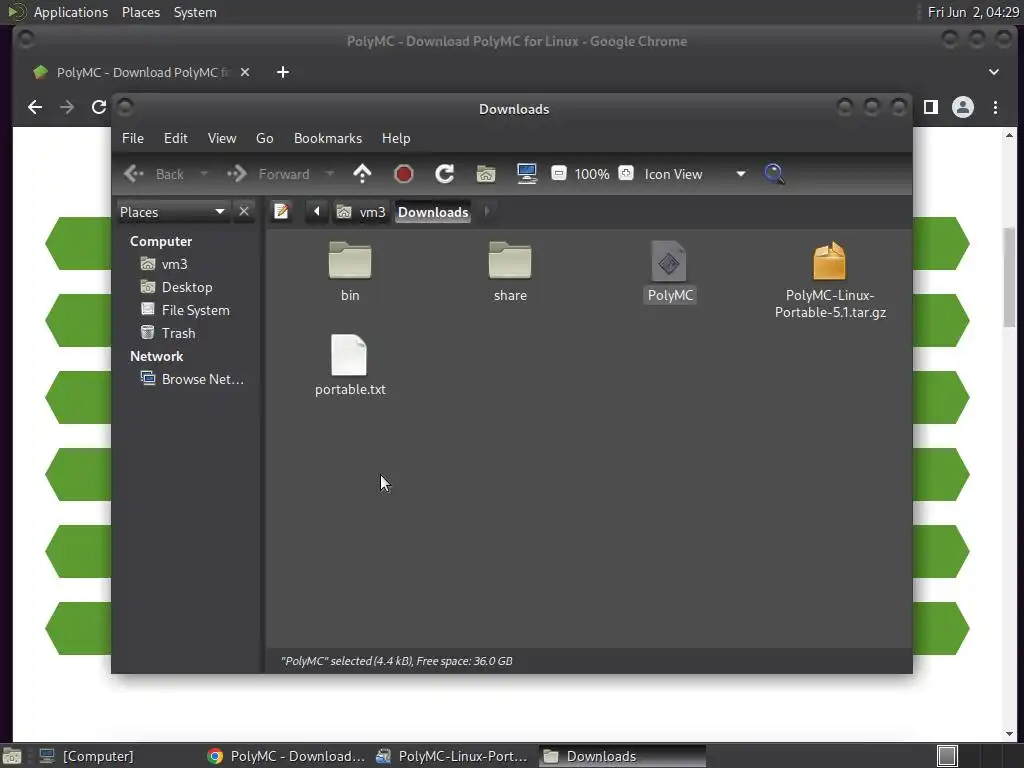The width and height of the screenshot is (1024, 768).
Task: Open the Icon View mode dropdown
Action: click(x=694, y=174)
